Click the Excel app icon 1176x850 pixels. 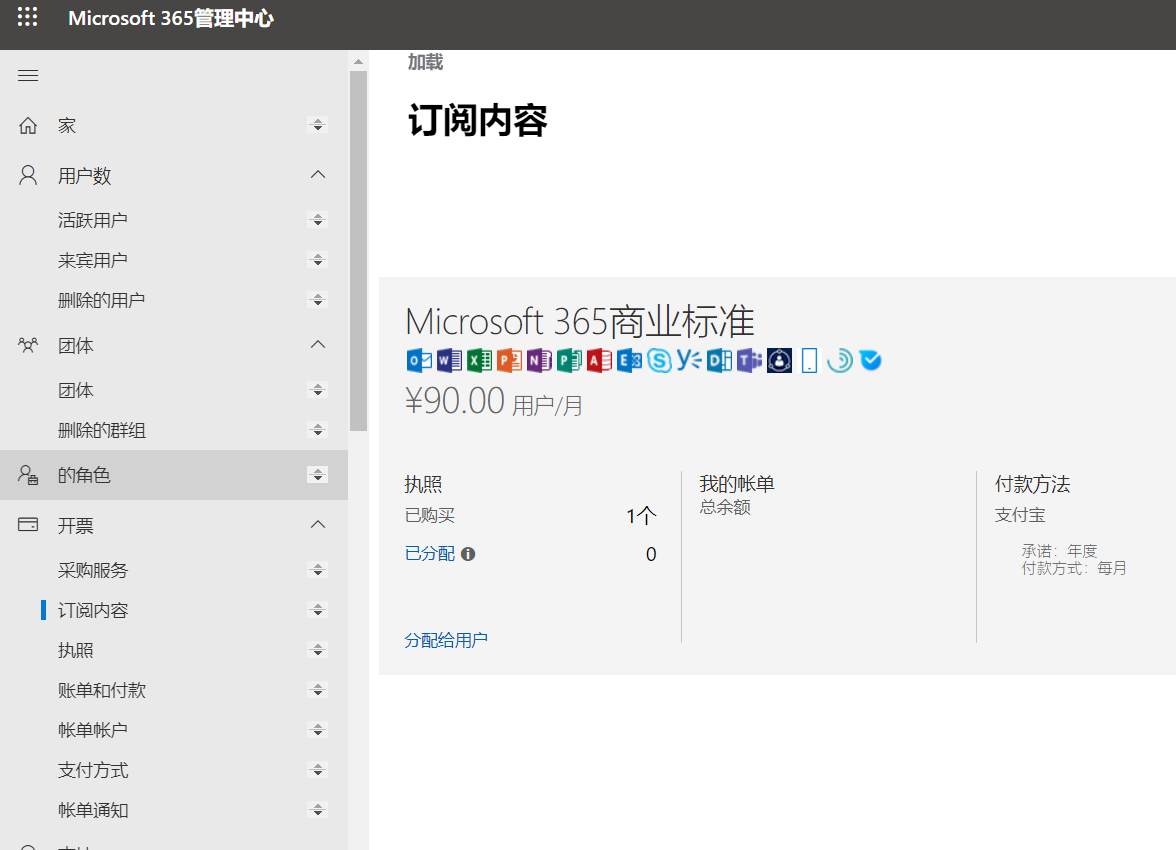[x=479, y=361]
